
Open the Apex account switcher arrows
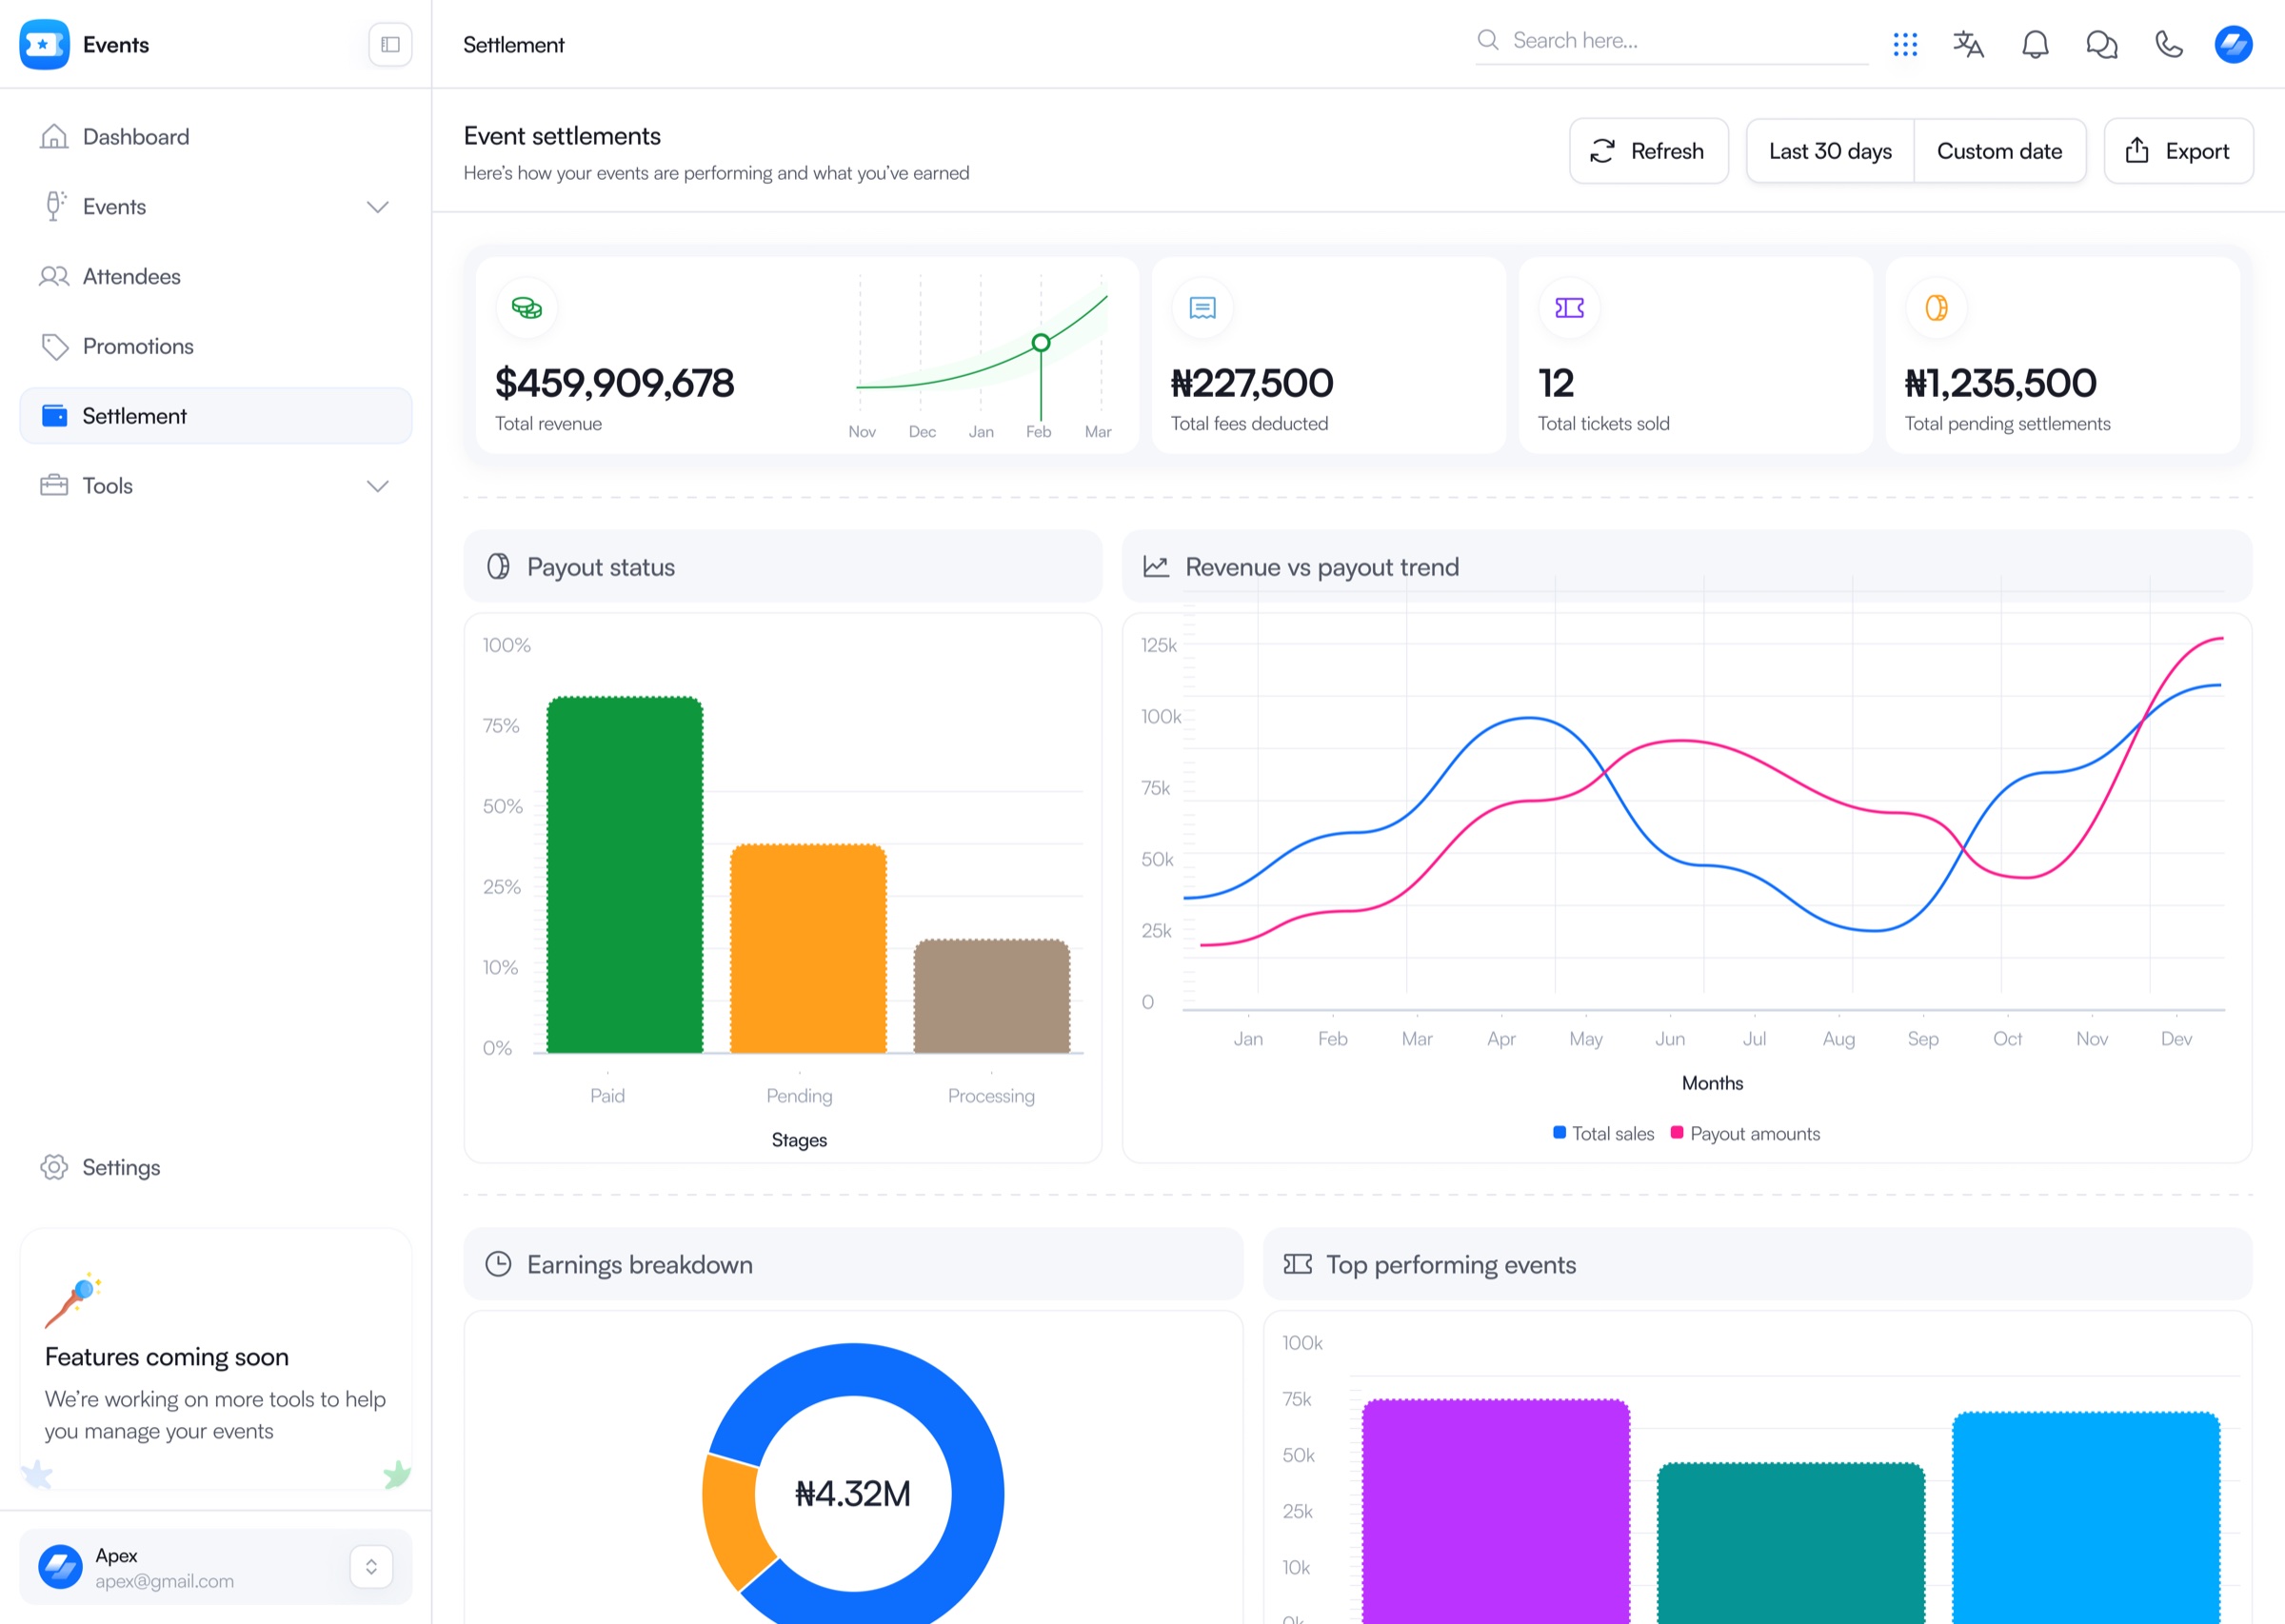click(x=371, y=1566)
